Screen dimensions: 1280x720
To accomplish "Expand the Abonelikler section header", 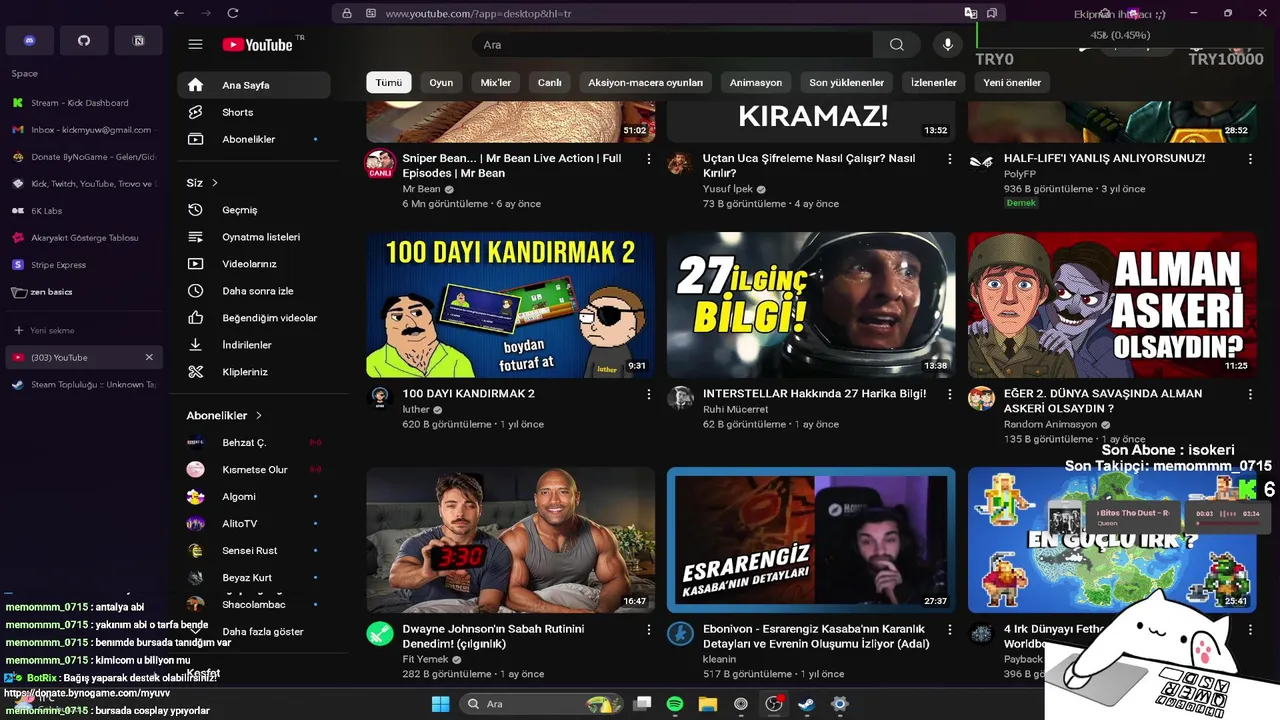I will [x=224, y=415].
